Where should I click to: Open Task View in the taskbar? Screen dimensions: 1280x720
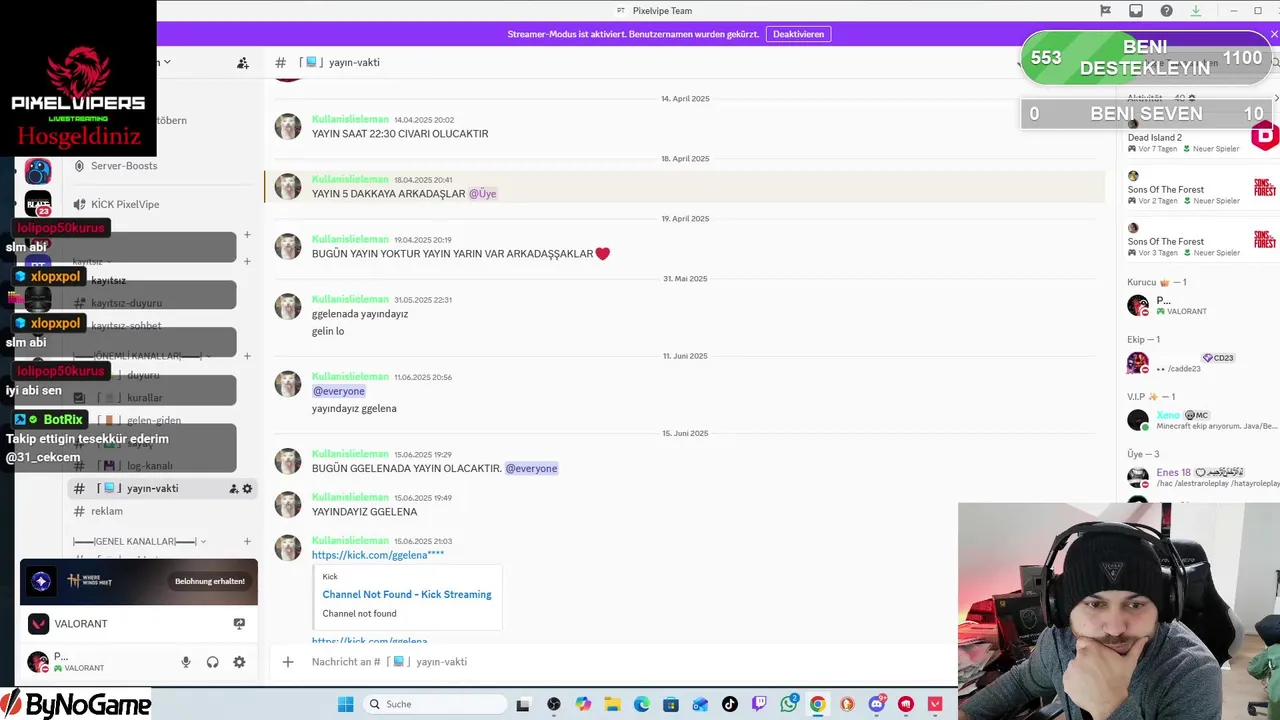pyautogui.click(x=522, y=704)
